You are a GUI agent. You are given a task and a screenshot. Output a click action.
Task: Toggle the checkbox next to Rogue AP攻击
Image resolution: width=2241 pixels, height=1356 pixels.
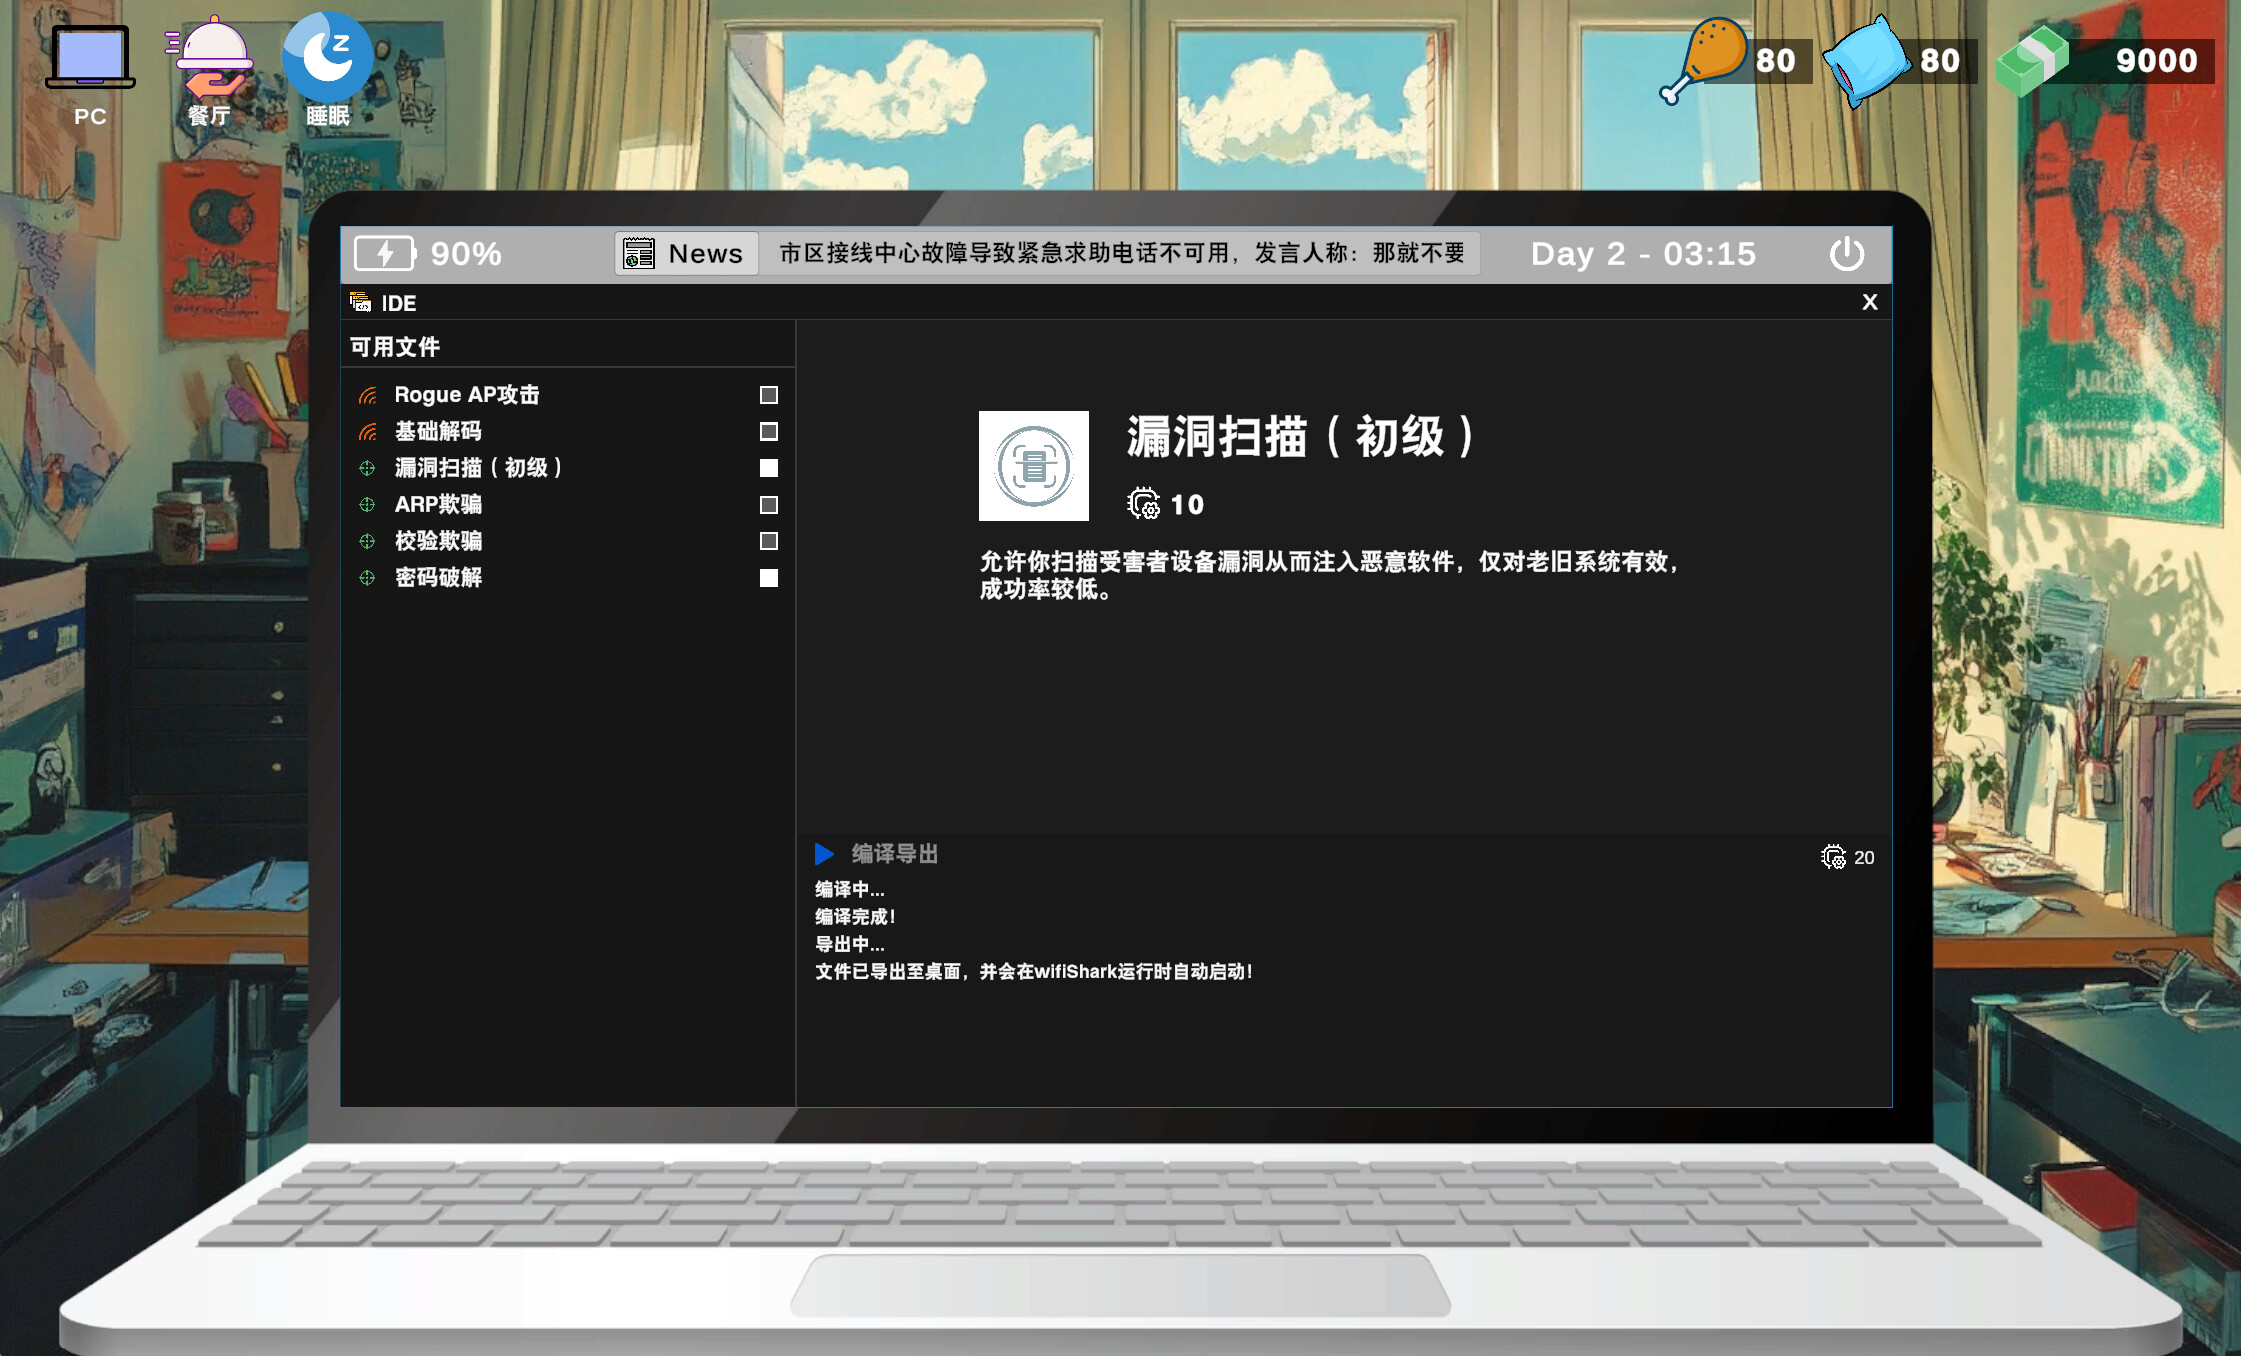point(767,394)
